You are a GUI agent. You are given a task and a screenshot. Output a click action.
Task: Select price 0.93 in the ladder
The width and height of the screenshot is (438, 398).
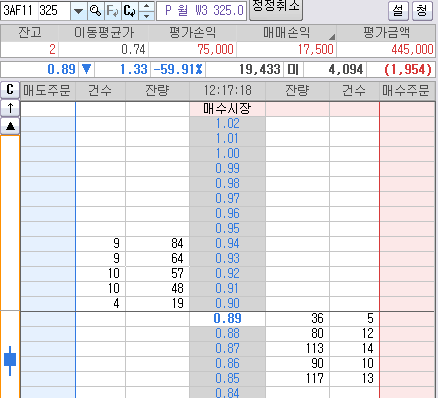(227, 259)
